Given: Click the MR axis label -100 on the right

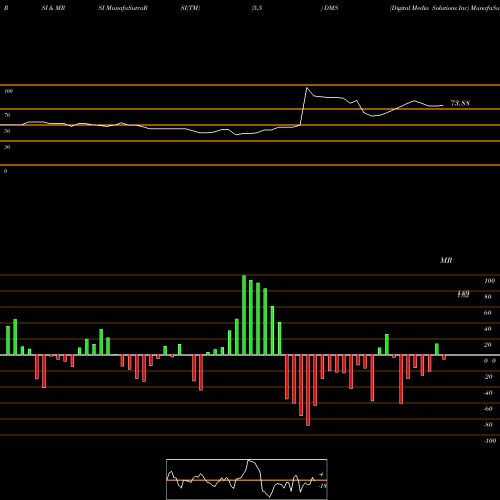Looking at the screenshot, I should click(490, 441).
